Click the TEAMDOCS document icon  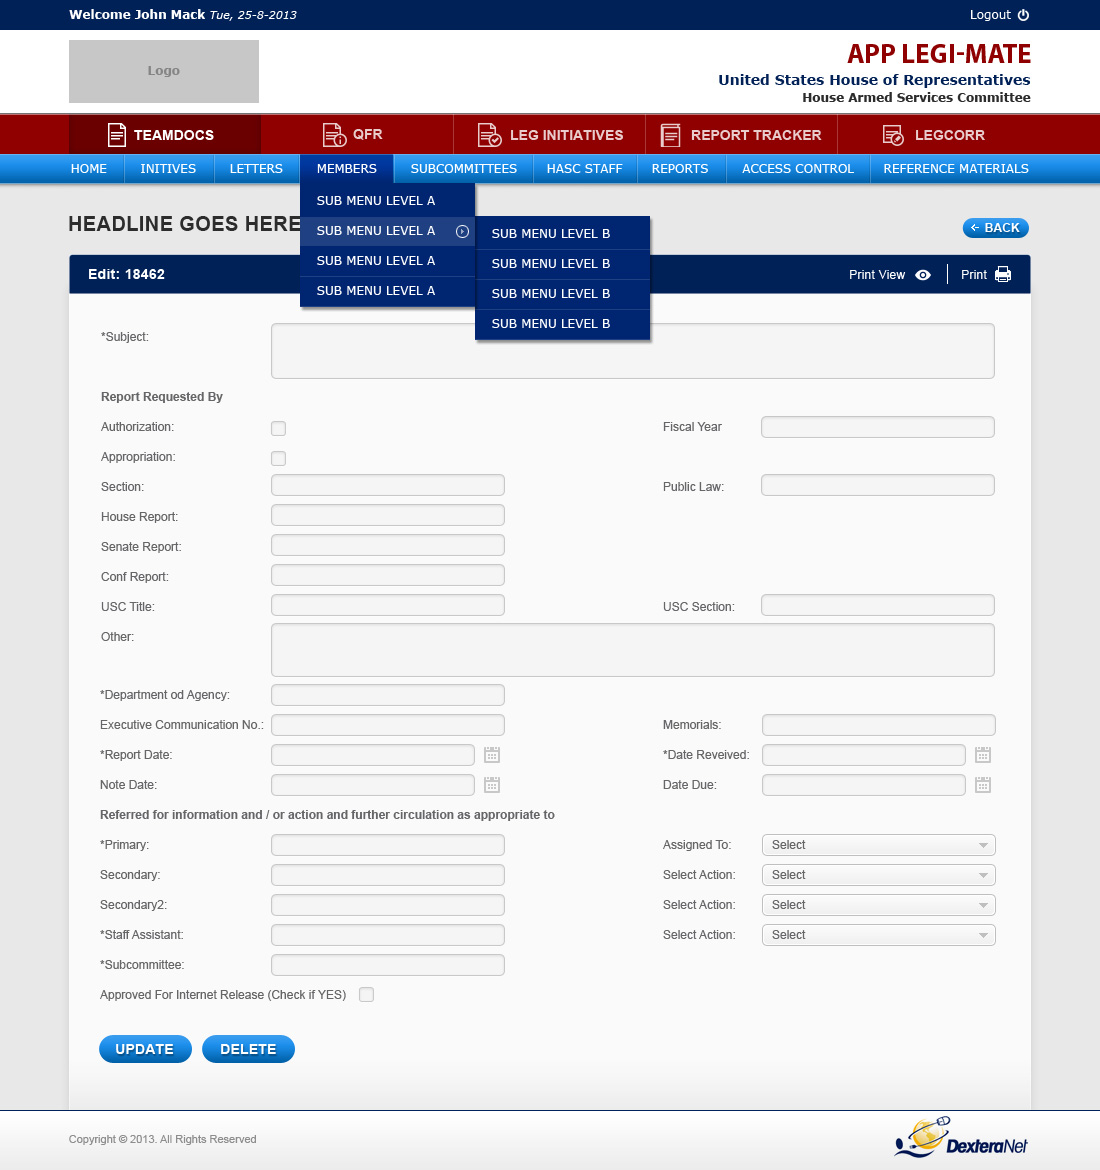[117, 135]
